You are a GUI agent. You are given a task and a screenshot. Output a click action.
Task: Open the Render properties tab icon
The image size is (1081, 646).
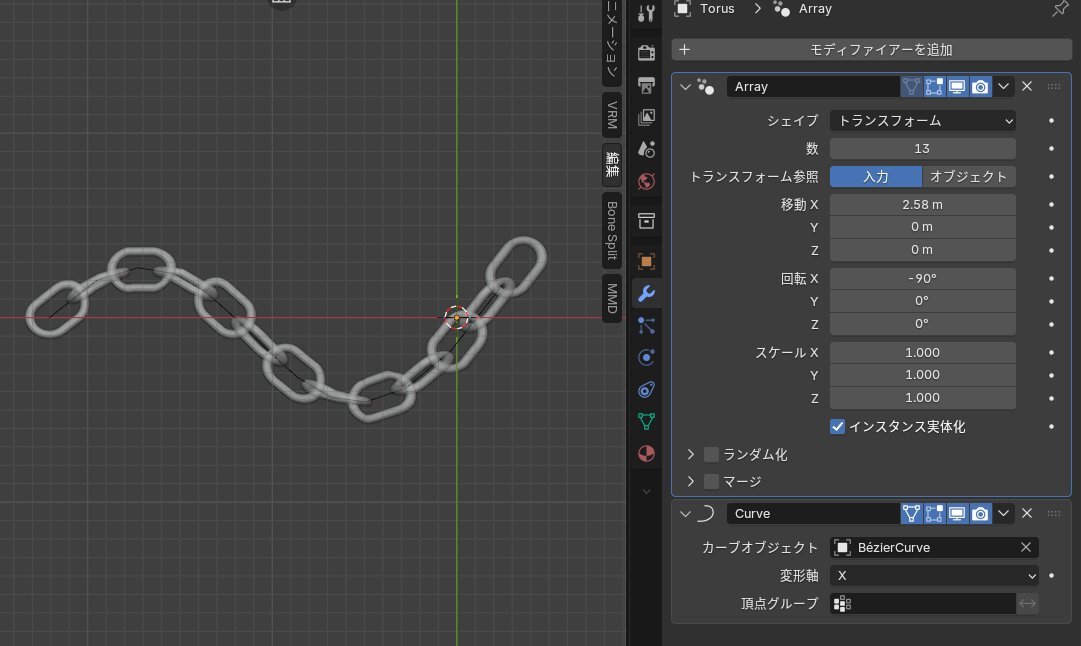[646, 52]
